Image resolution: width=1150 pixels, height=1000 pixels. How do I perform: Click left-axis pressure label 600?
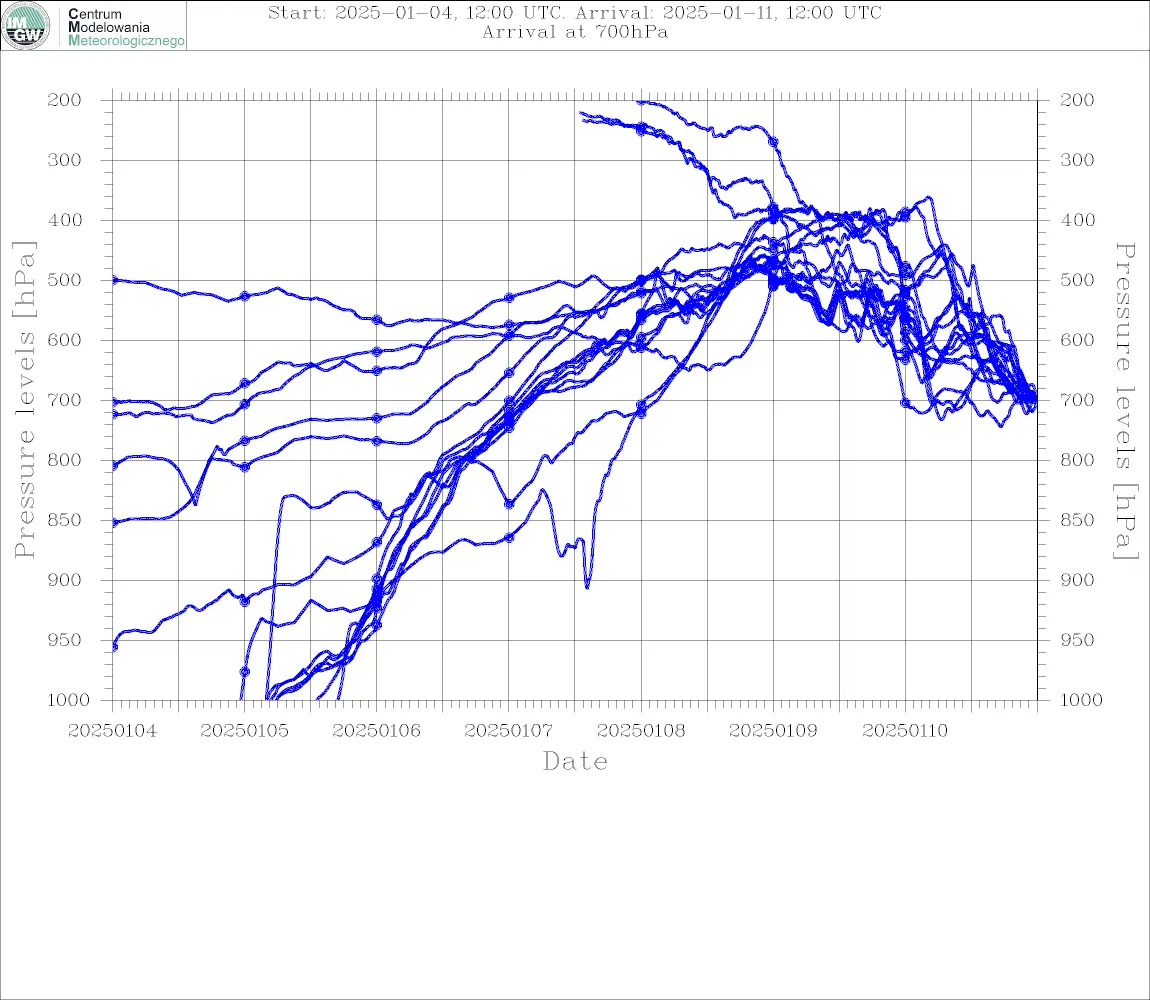pos(65,340)
